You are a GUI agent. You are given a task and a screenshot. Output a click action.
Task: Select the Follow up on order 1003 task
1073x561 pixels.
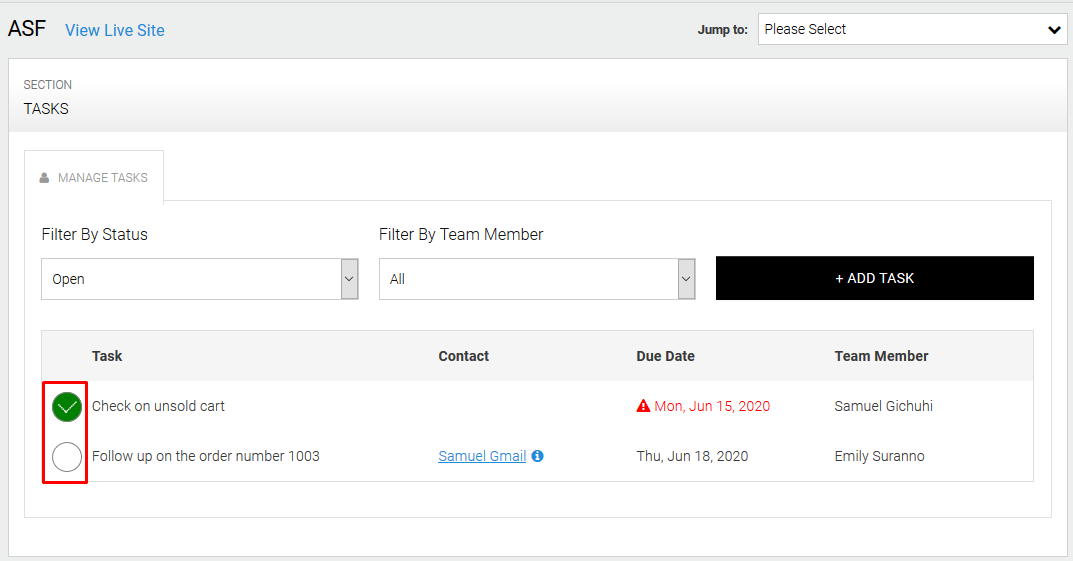pyautogui.click(x=206, y=456)
